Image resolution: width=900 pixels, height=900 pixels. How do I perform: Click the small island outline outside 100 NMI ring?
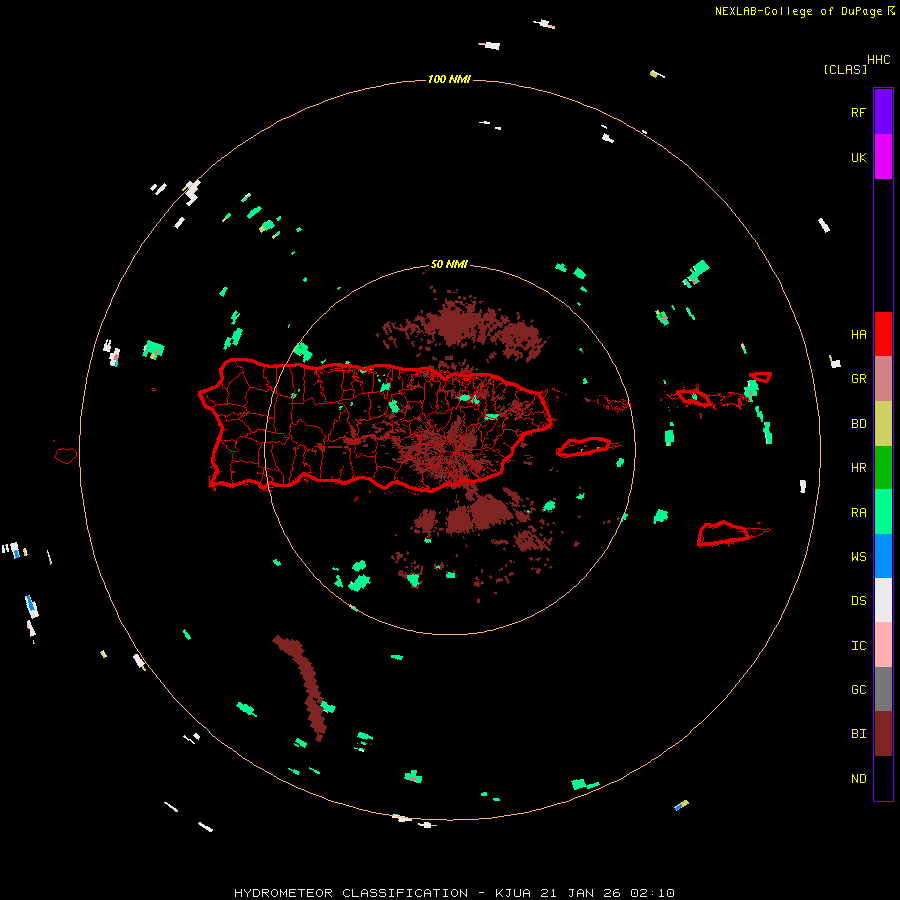(66, 455)
